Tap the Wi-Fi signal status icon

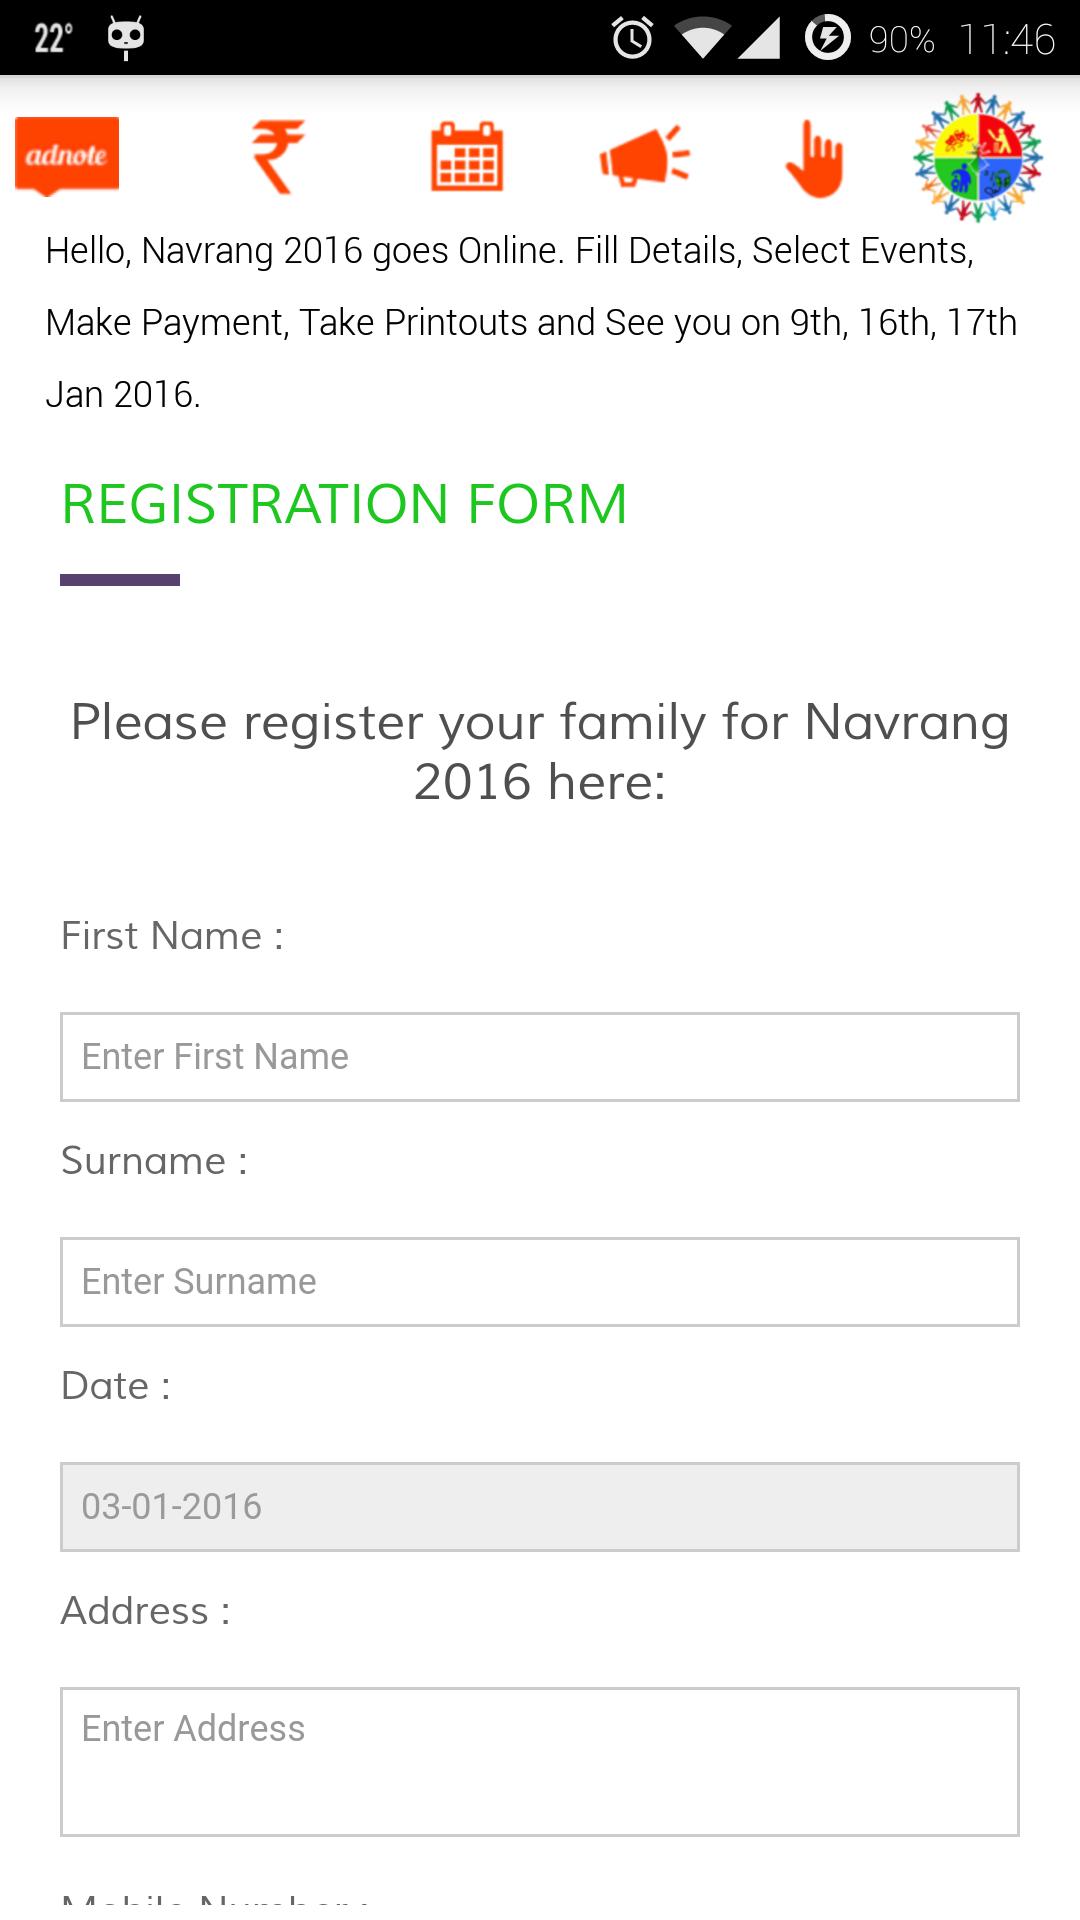click(x=703, y=38)
